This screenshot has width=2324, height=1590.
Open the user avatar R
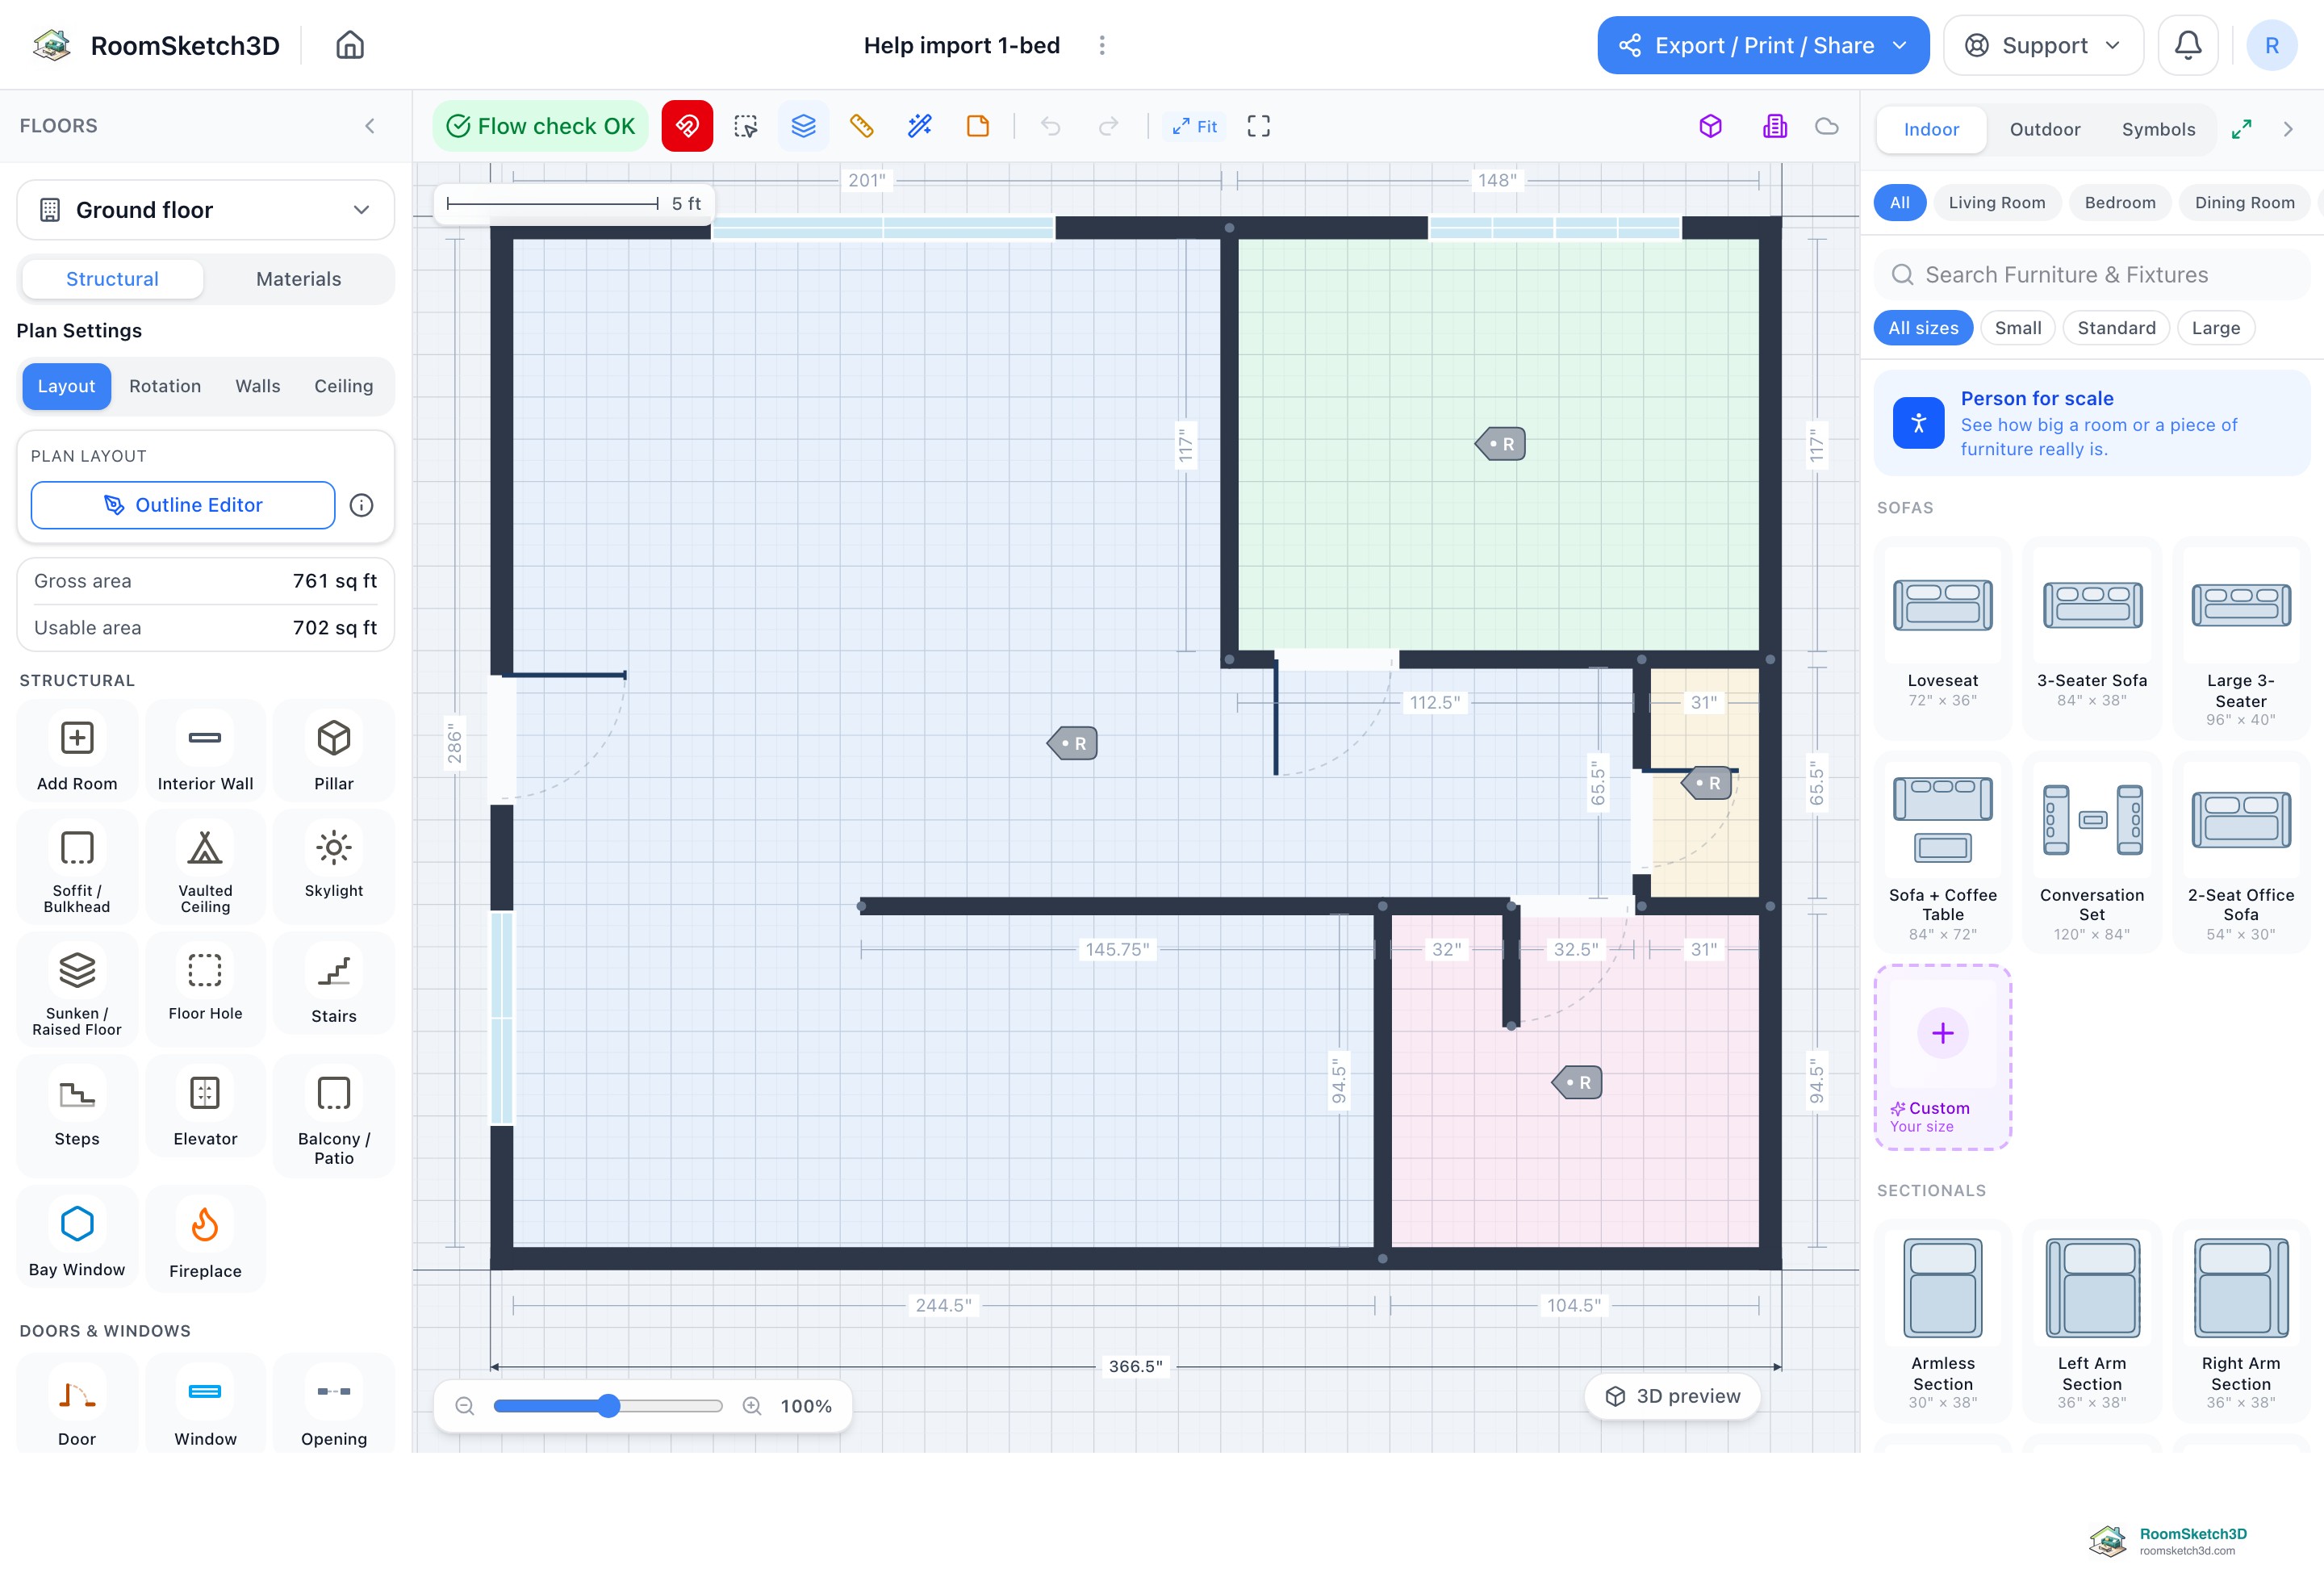2272,45
